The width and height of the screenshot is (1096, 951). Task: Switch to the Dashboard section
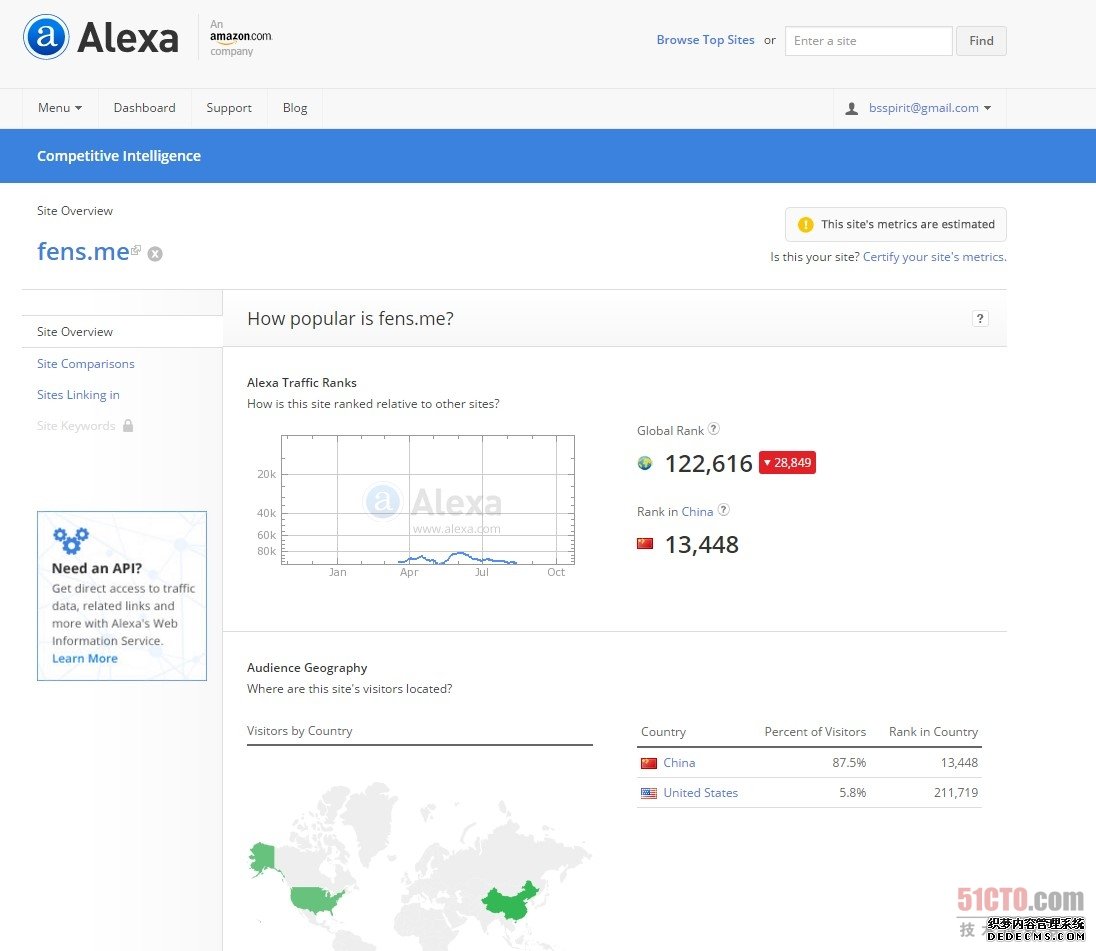[x=144, y=107]
